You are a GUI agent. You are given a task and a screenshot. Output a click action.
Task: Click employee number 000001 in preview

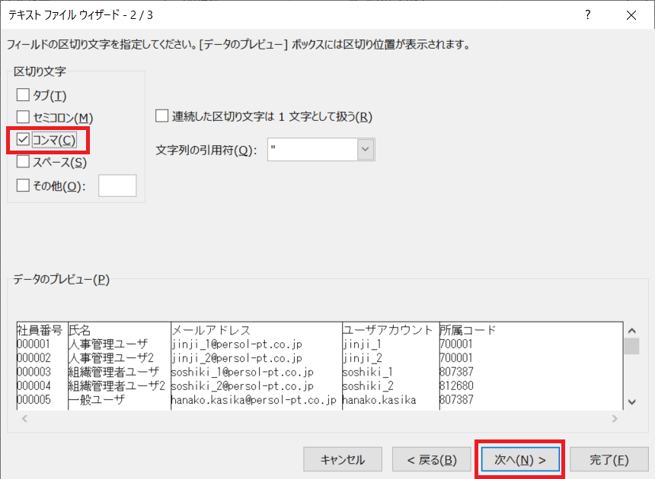click(x=34, y=344)
